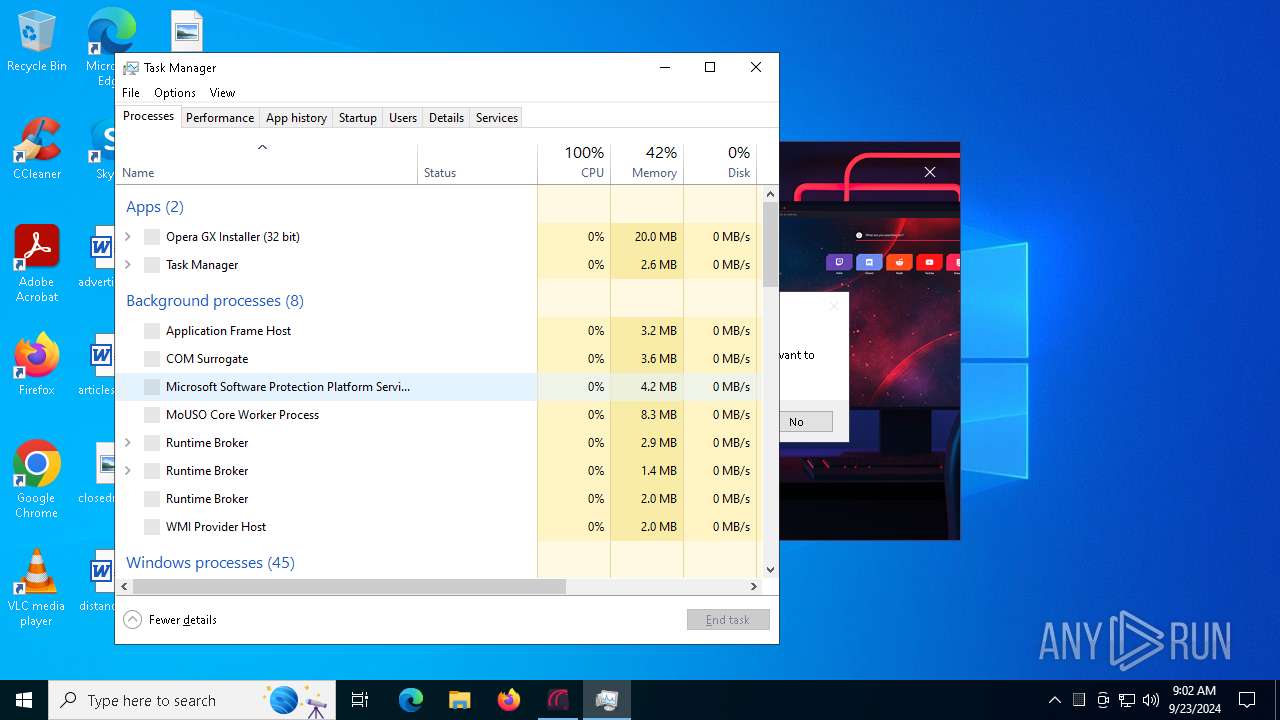The width and height of the screenshot is (1280, 720).
Task: Switch to the Details tab
Action: click(x=446, y=118)
